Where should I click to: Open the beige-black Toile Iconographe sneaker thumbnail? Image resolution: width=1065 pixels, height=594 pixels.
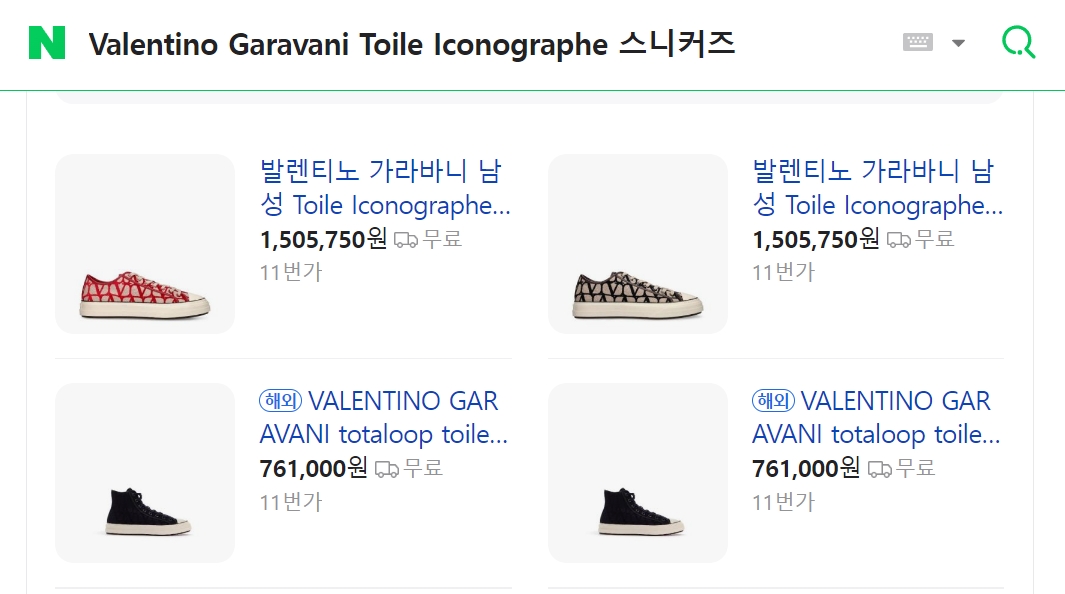click(638, 244)
